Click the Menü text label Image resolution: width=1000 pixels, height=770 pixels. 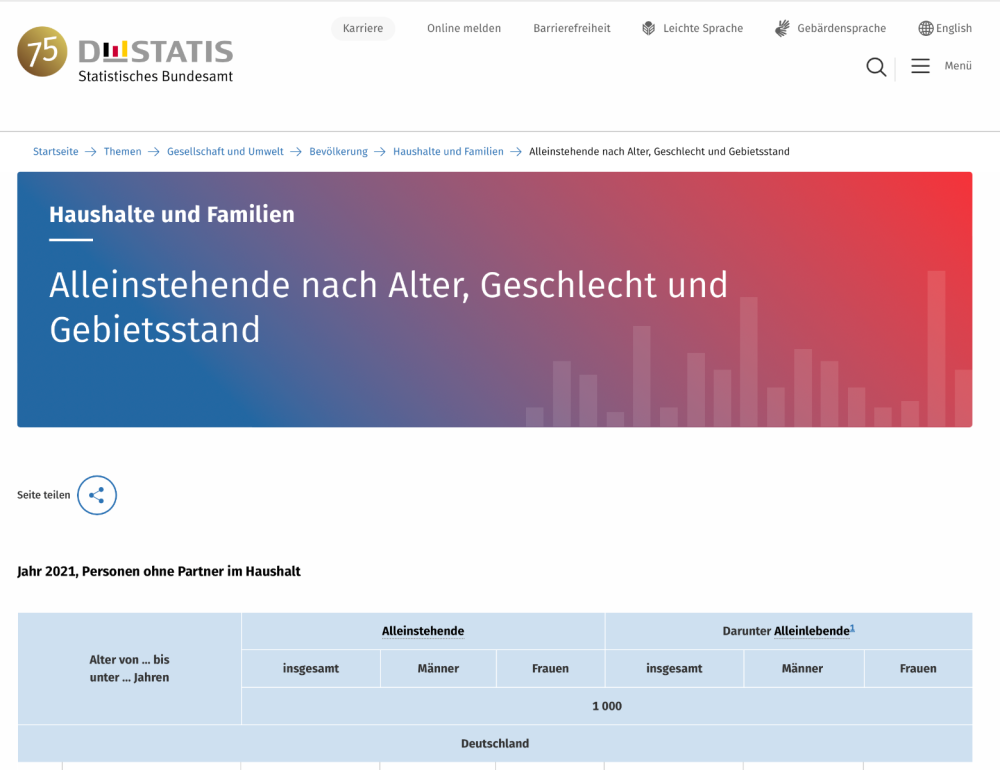point(957,66)
